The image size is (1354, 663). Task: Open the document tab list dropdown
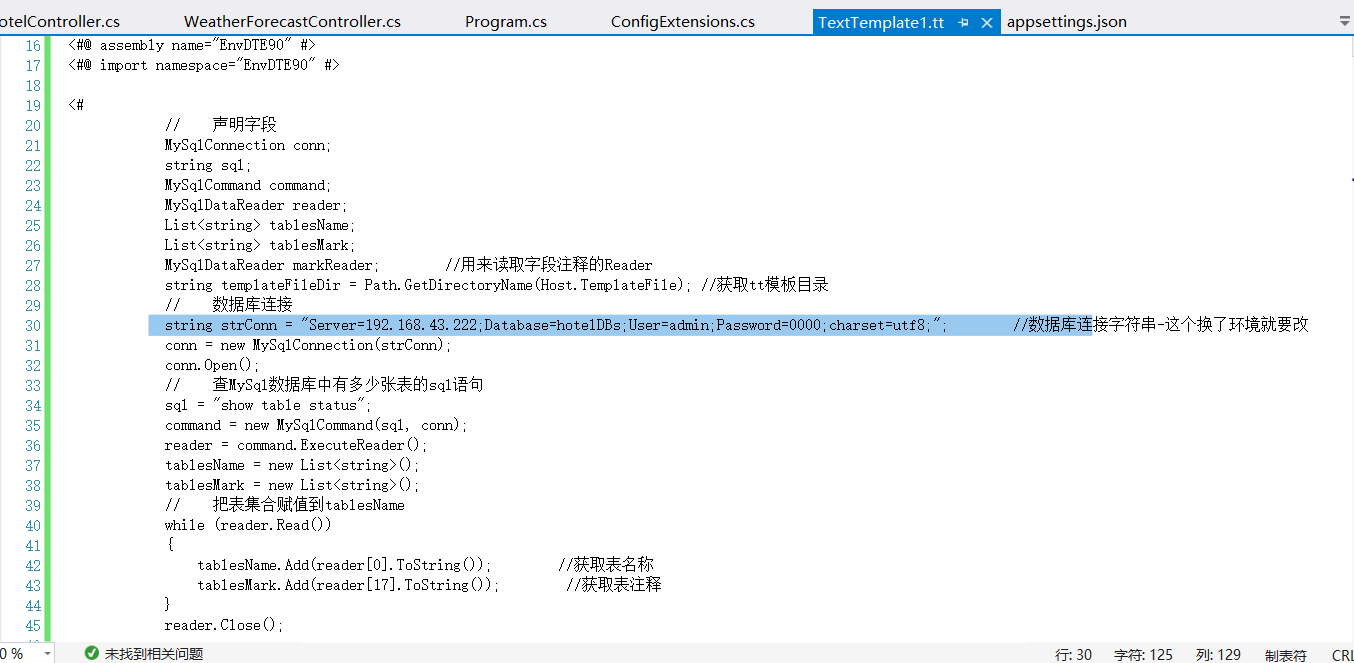click(x=1343, y=20)
